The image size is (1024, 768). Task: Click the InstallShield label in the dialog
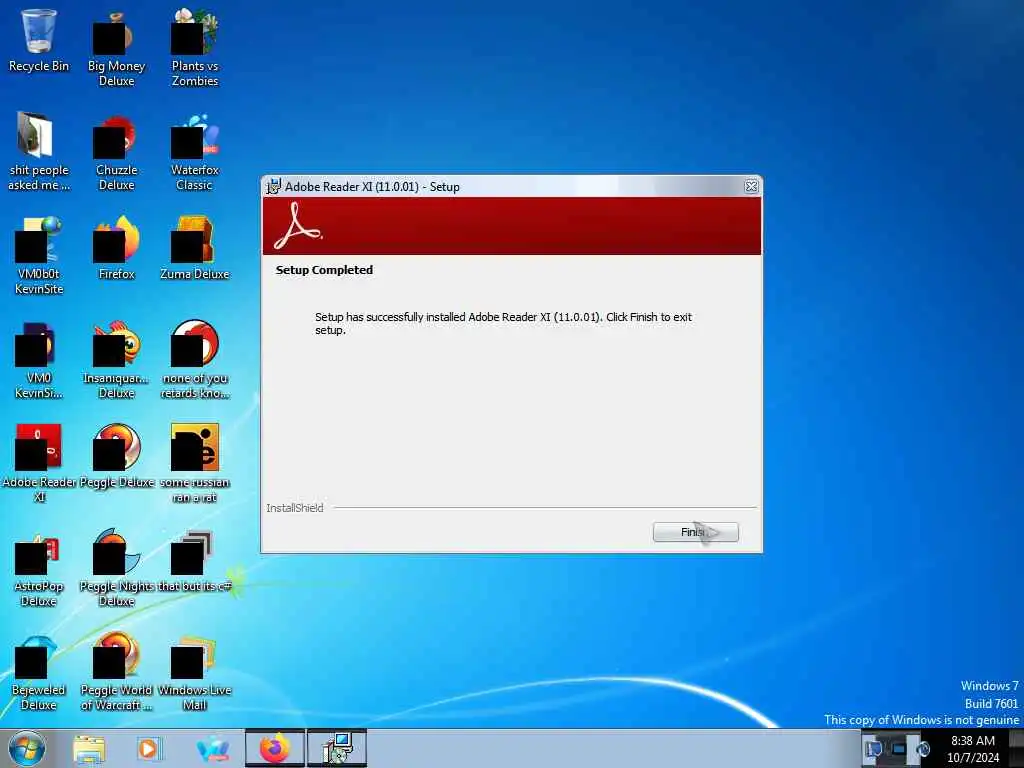(295, 508)
